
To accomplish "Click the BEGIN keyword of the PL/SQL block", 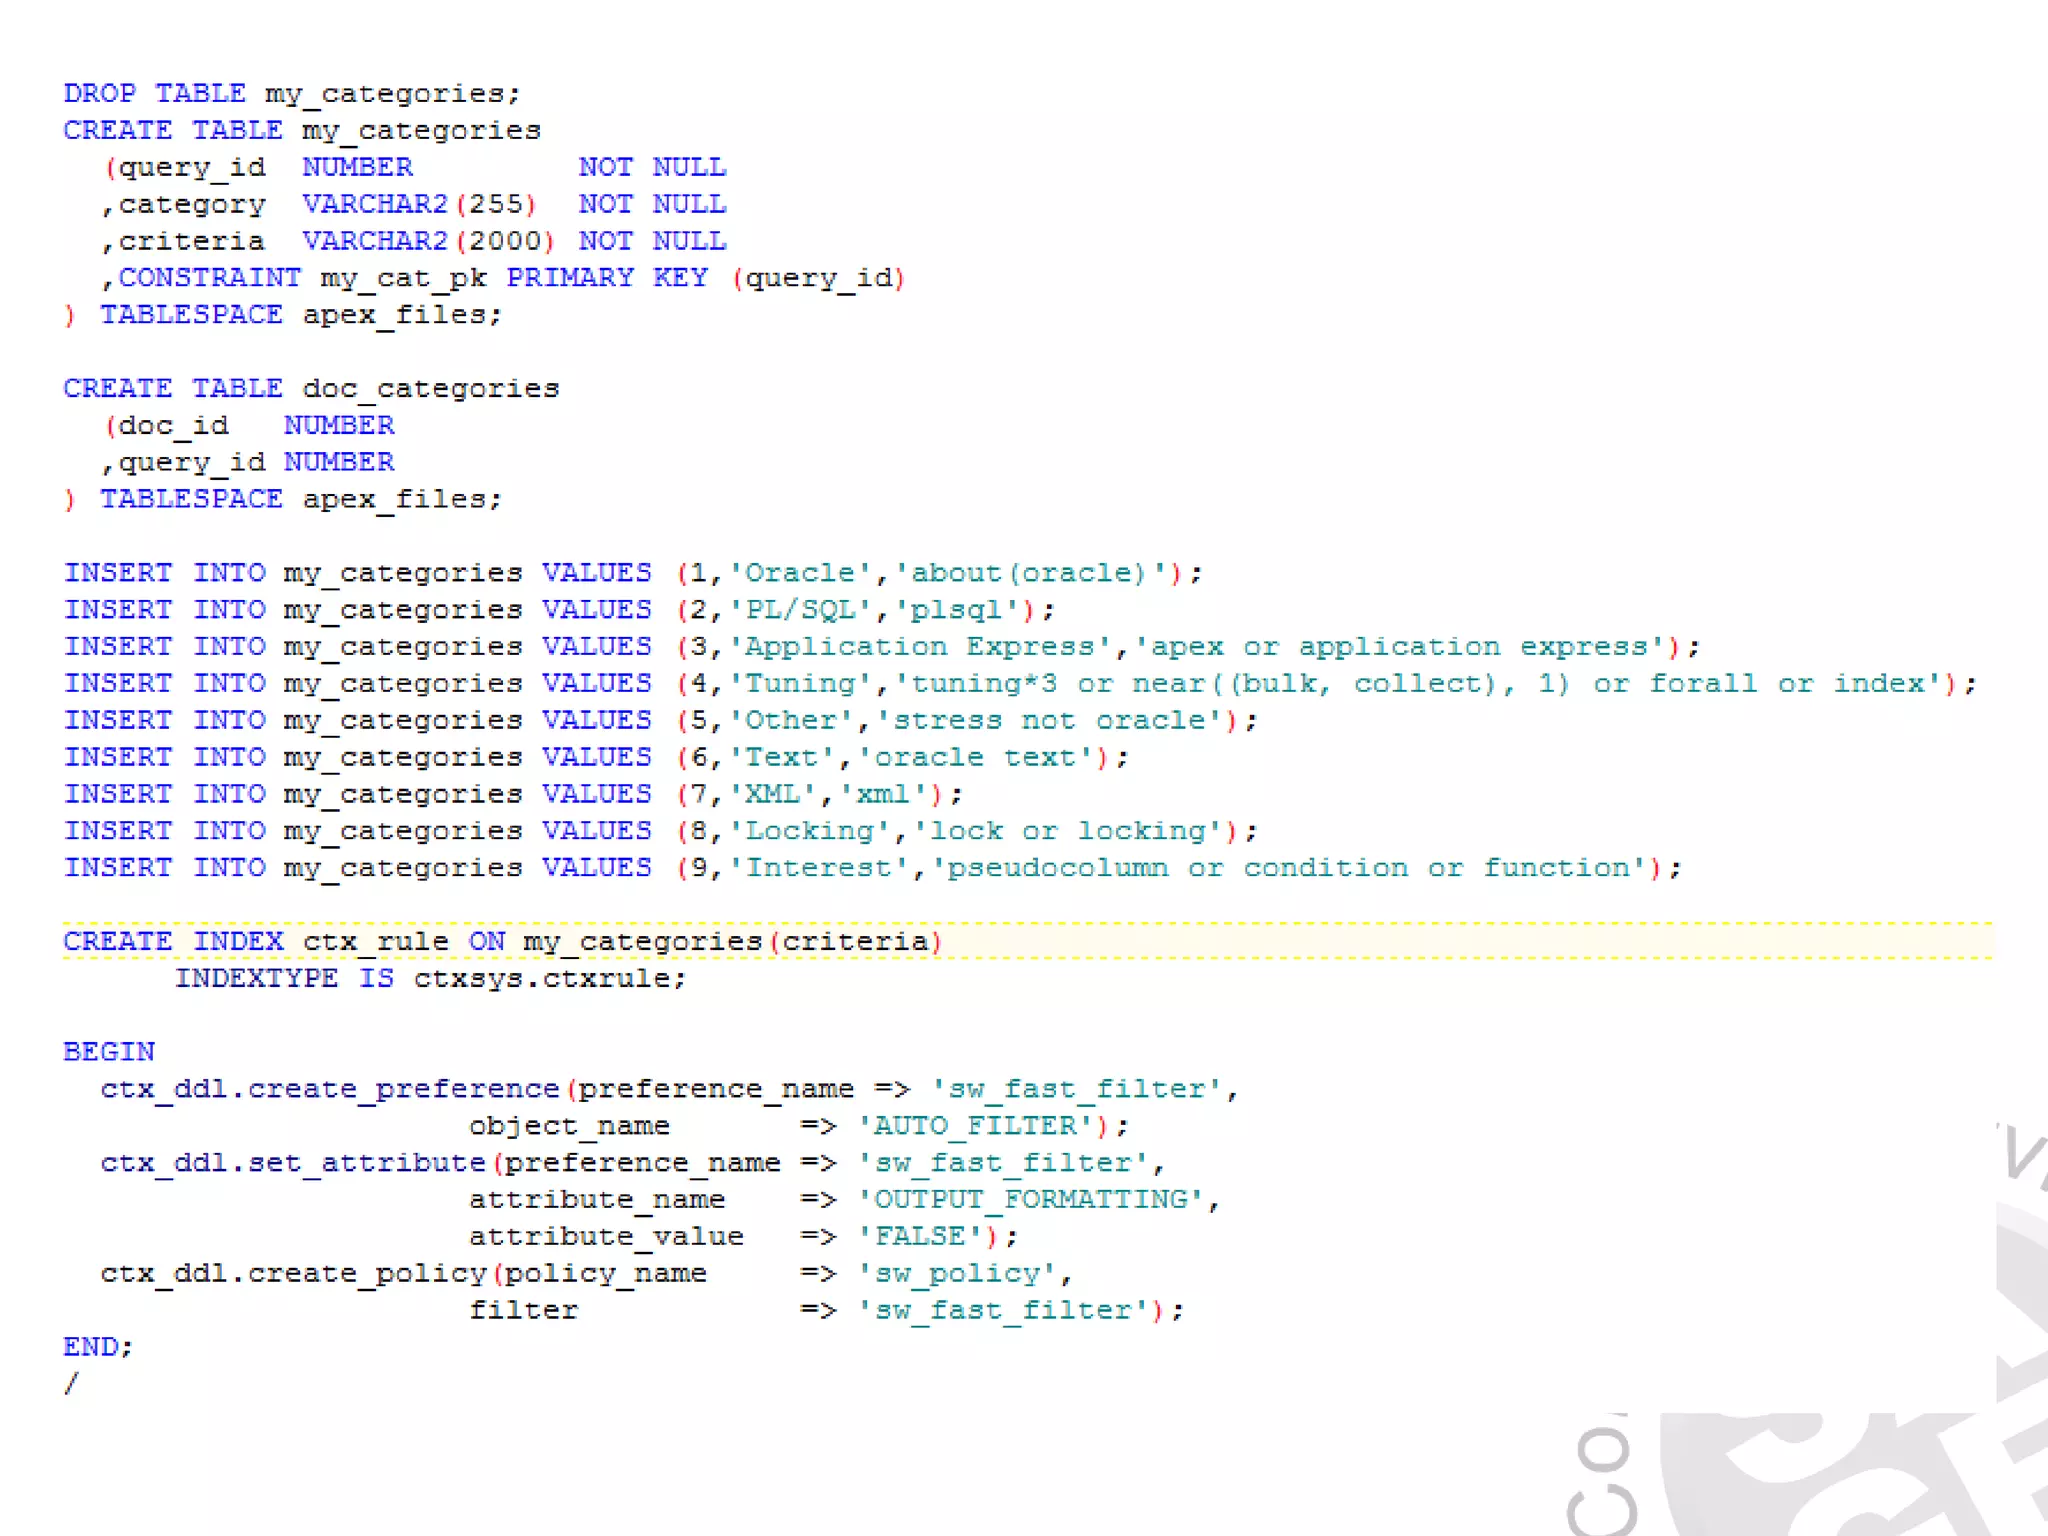I will [108, 1052].
